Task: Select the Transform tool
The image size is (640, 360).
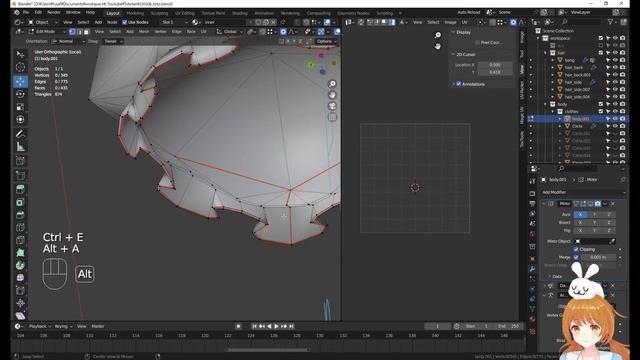Action: coord(20,120)
